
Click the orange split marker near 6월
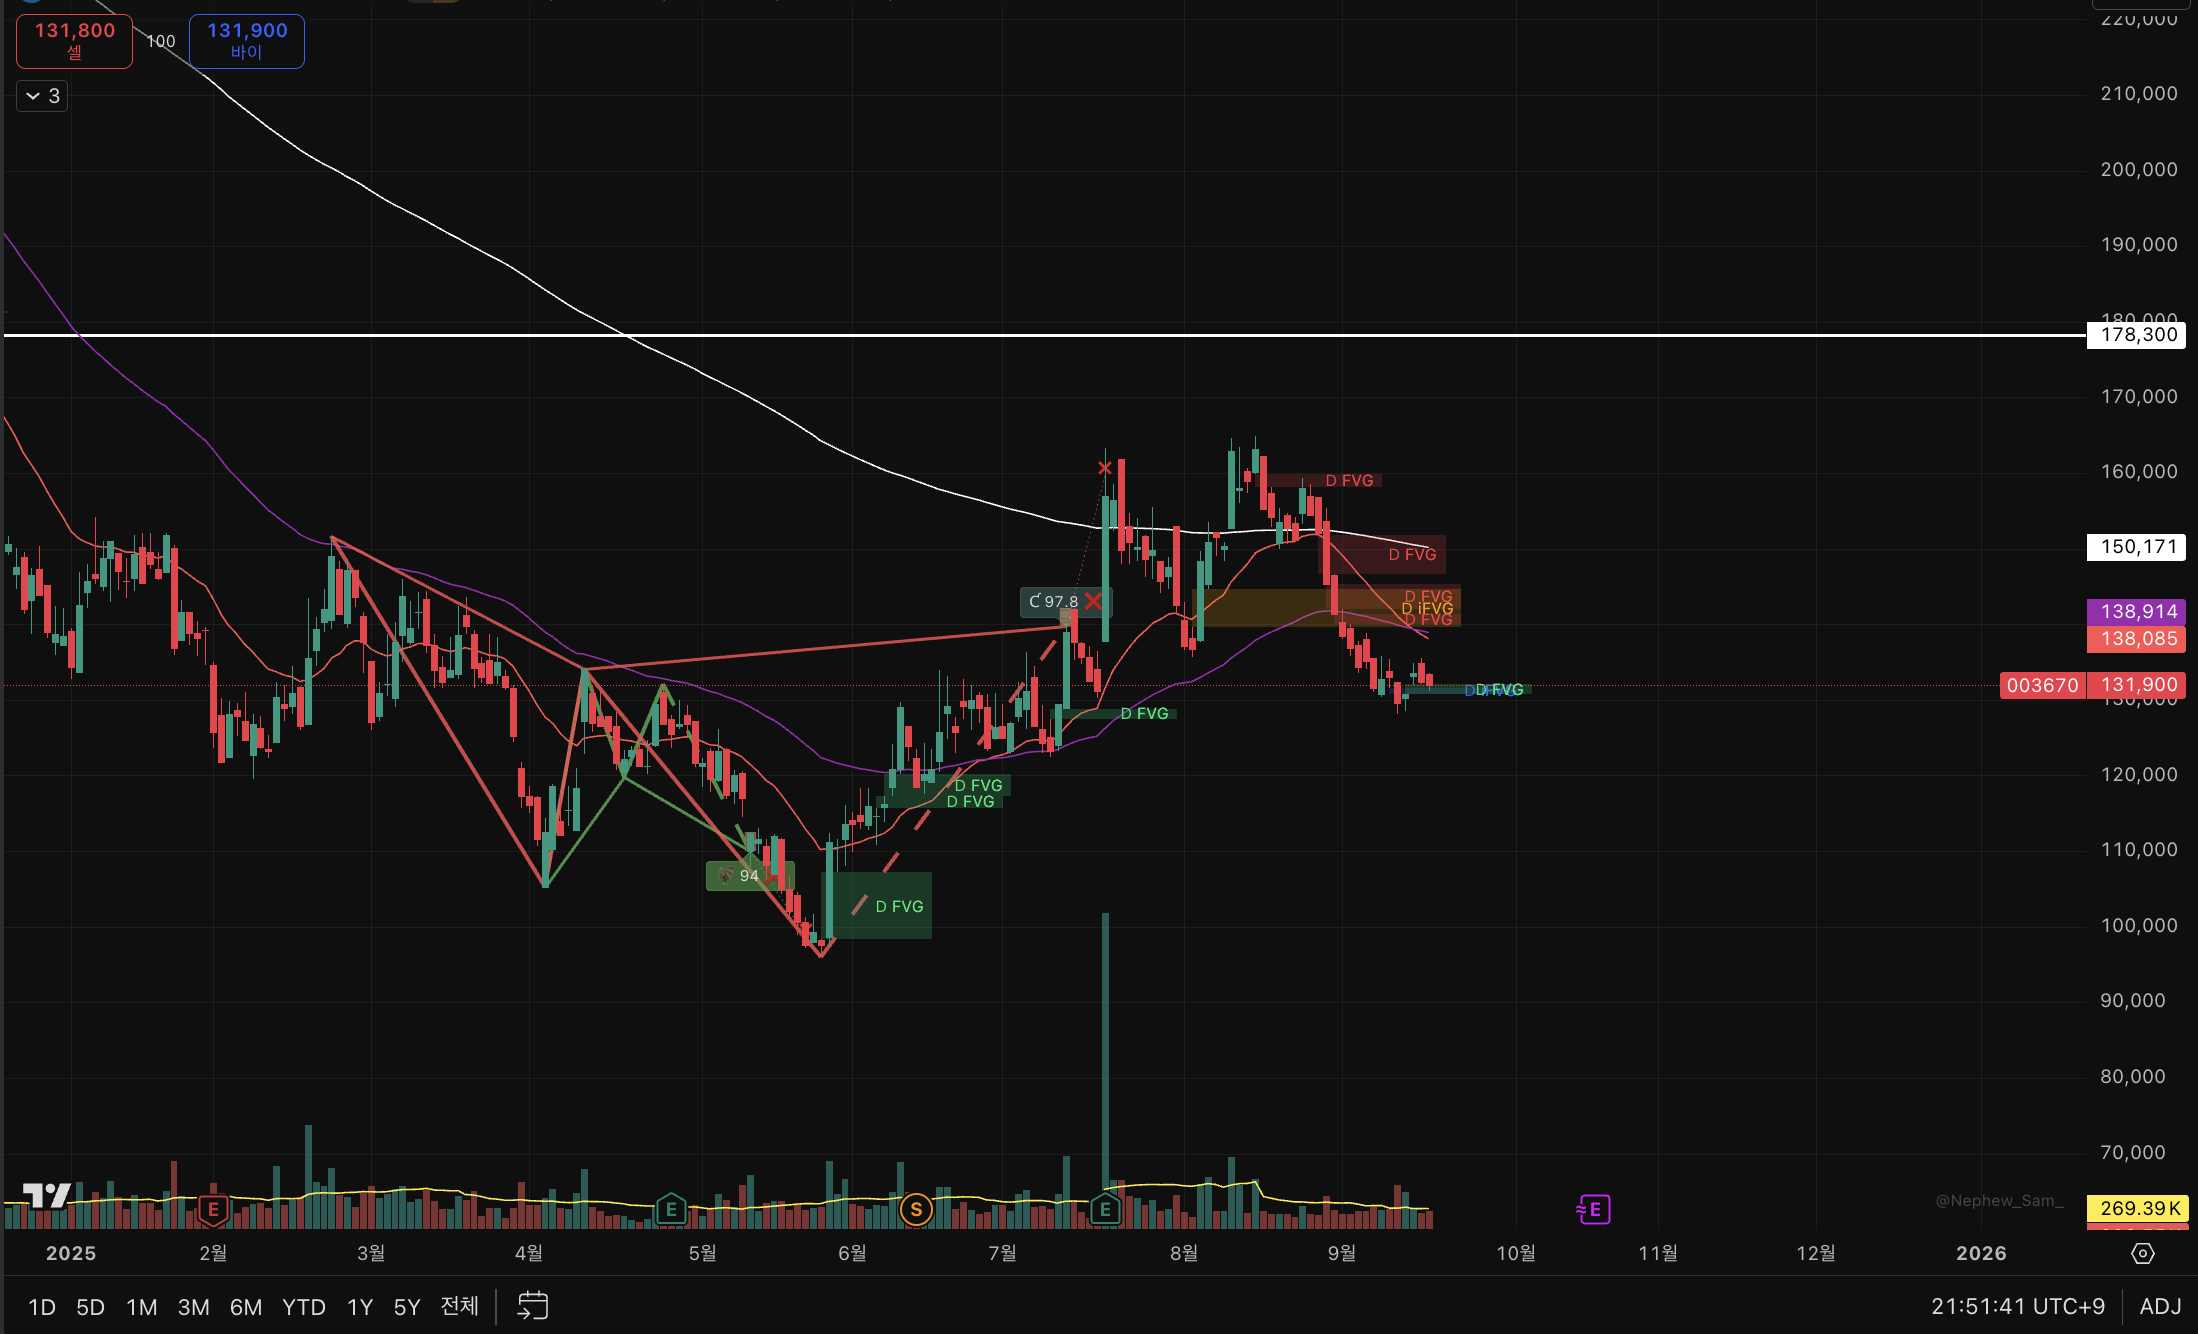point(915,1210)
